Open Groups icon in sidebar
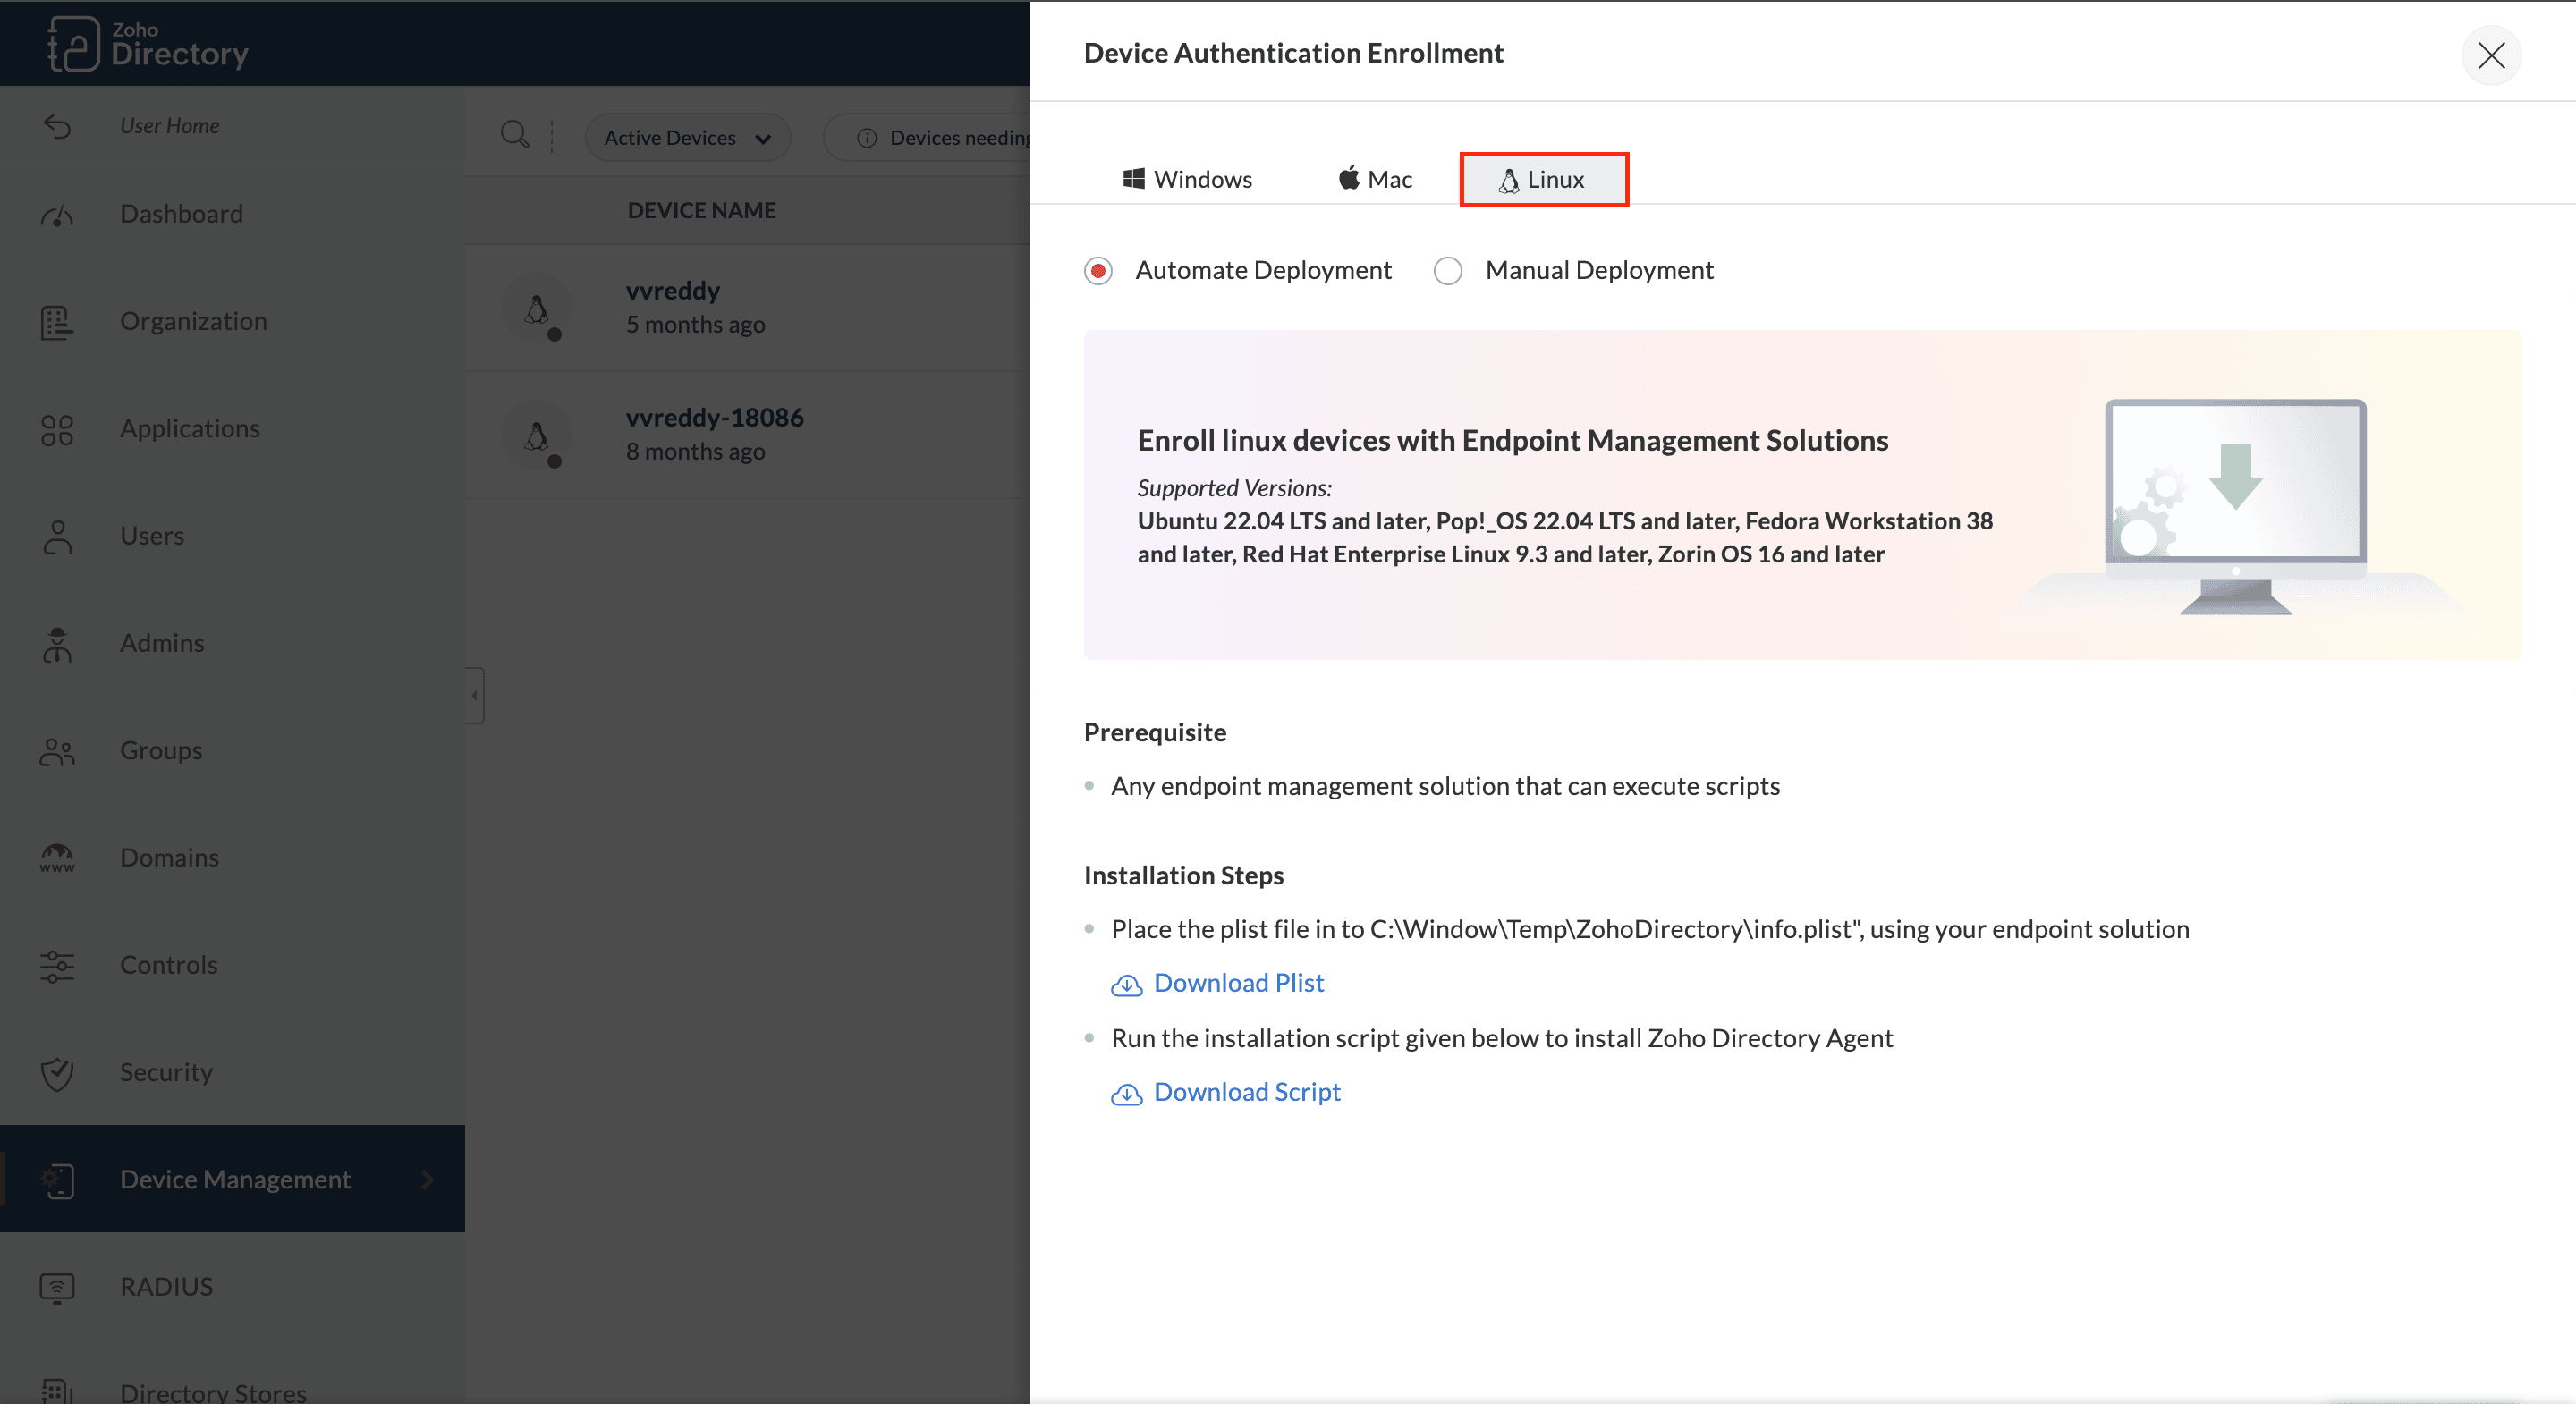The image size is (2576, 1404). tap(57, 751)
